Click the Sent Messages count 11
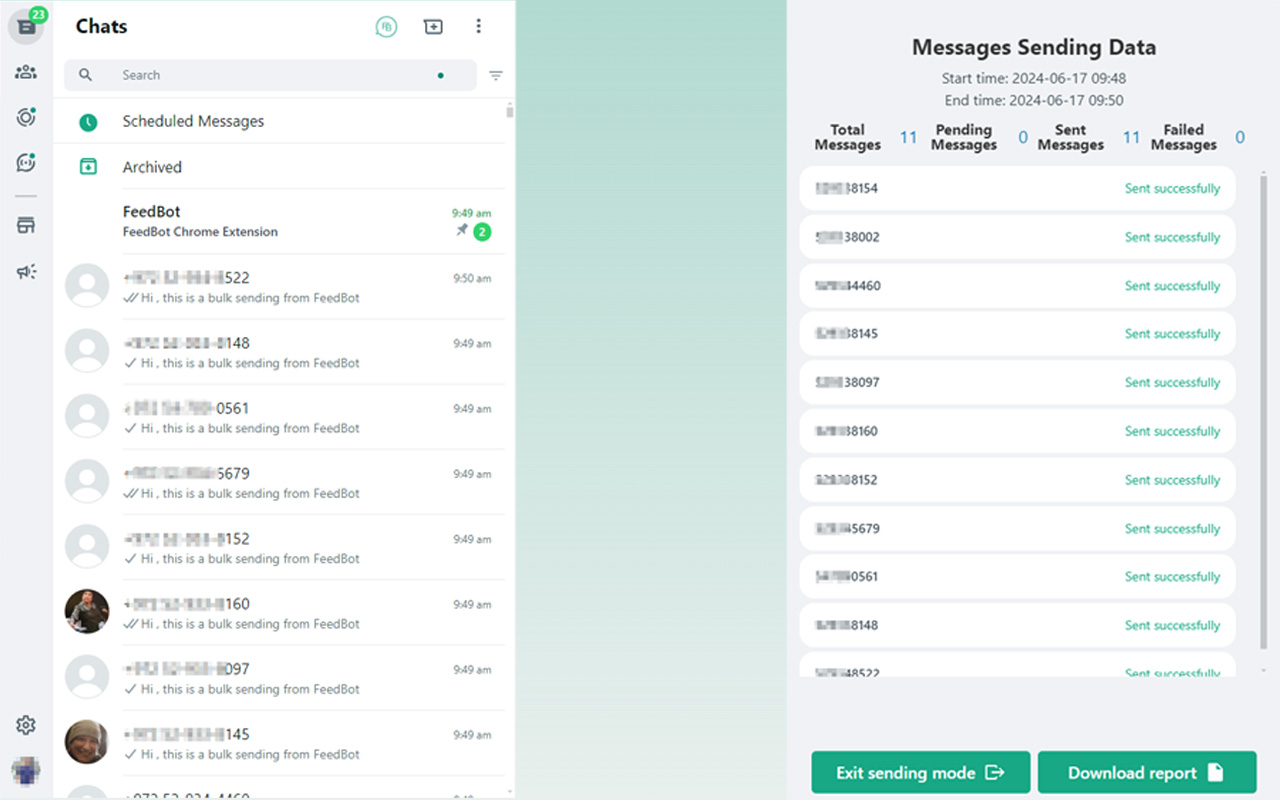This screenshot has width=1280, height=800. click(1131, 138)
